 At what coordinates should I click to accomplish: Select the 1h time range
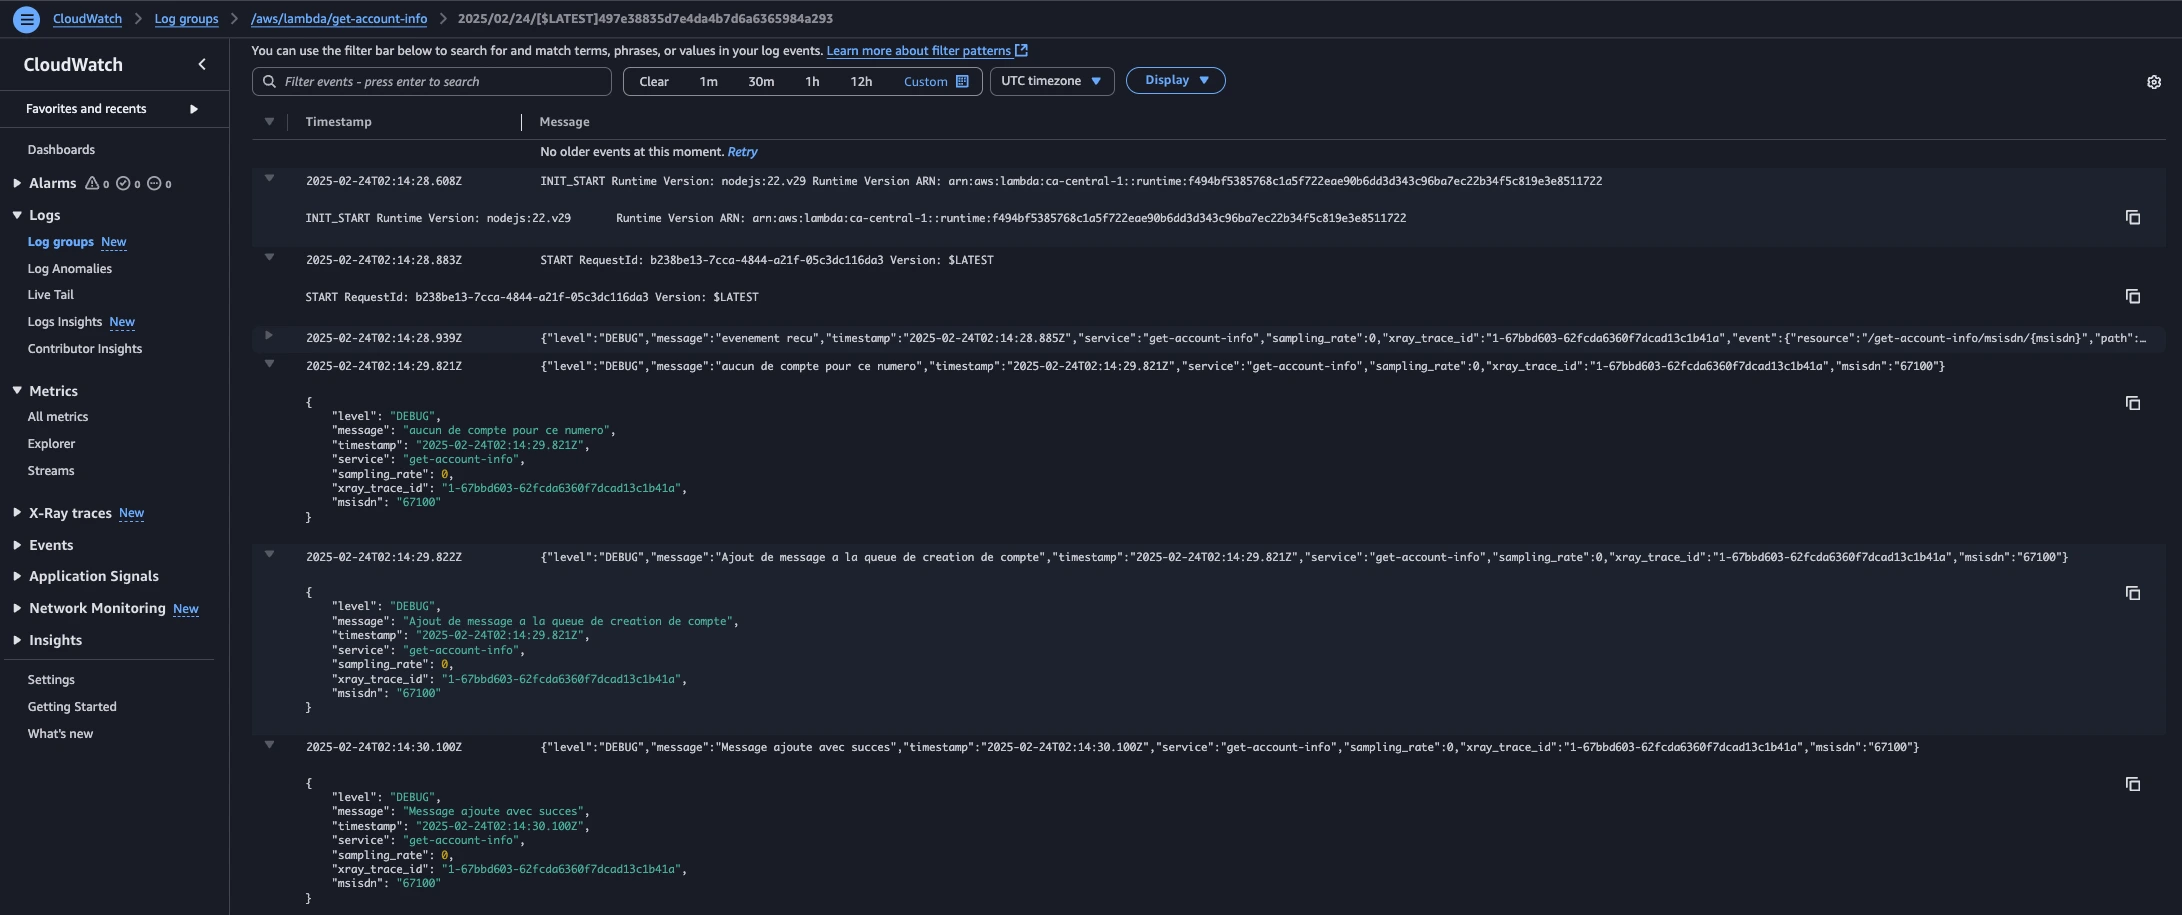[x=812, y=82]
